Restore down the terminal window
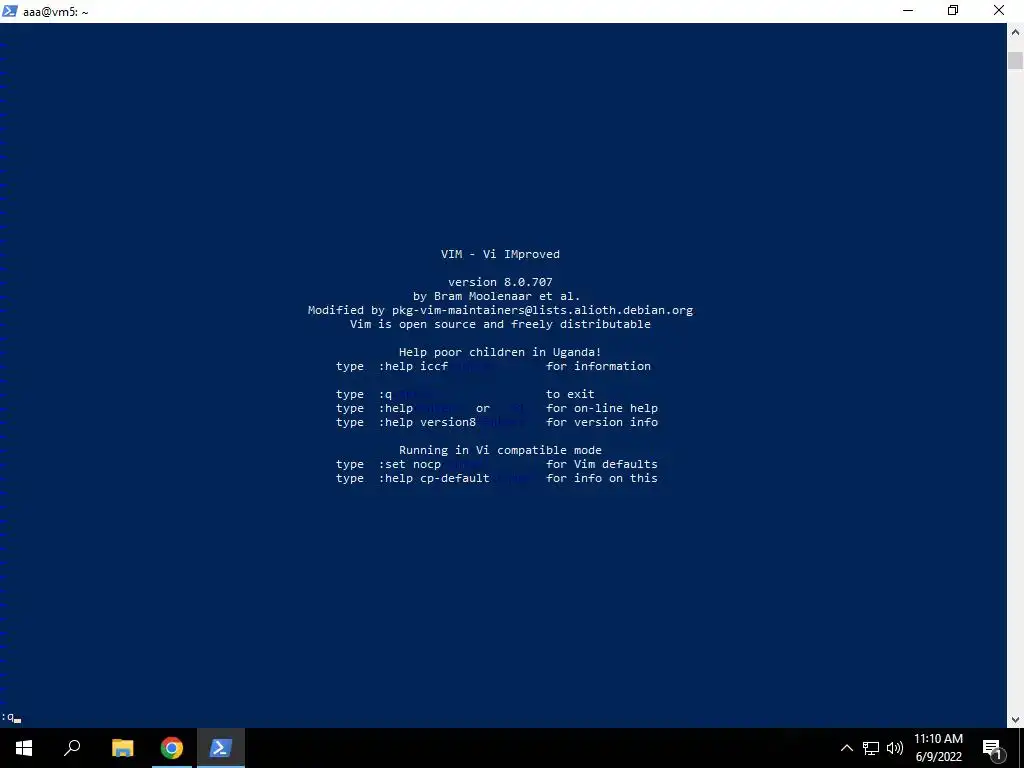This screenshot has height=768, width=1024. coord(953,10)
